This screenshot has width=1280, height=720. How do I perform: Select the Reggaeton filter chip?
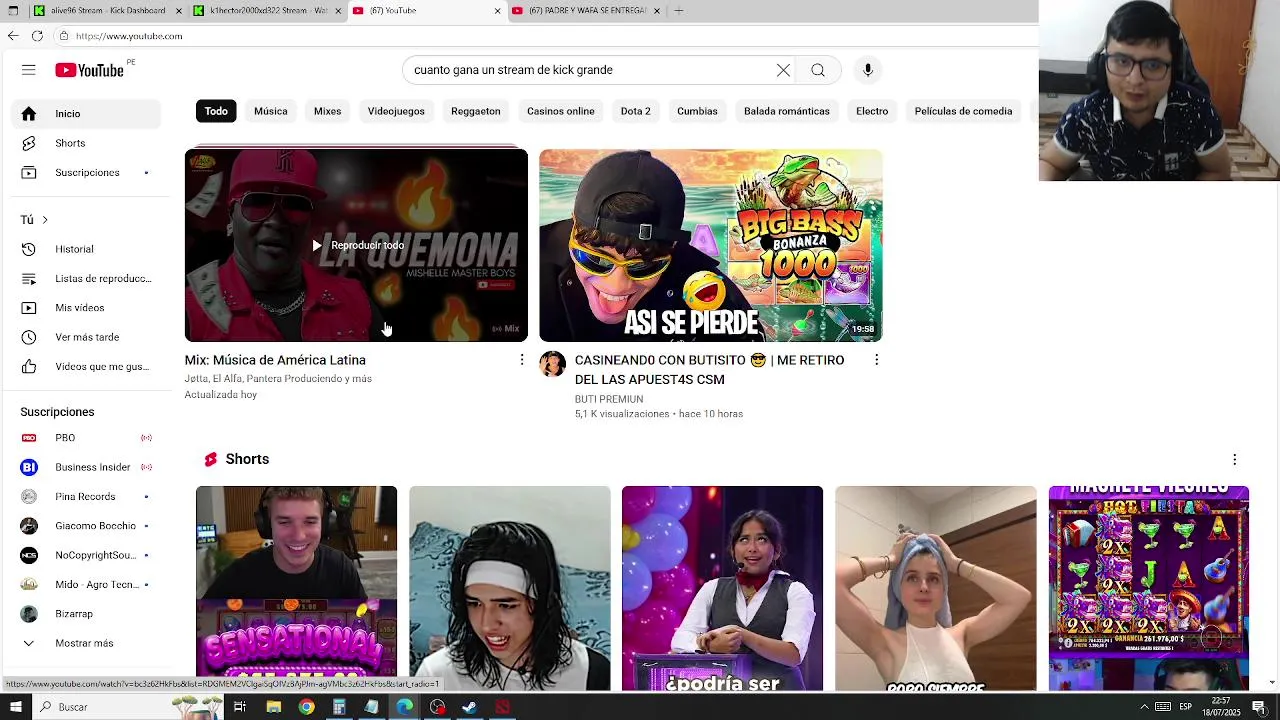click(x=475, y=111)
